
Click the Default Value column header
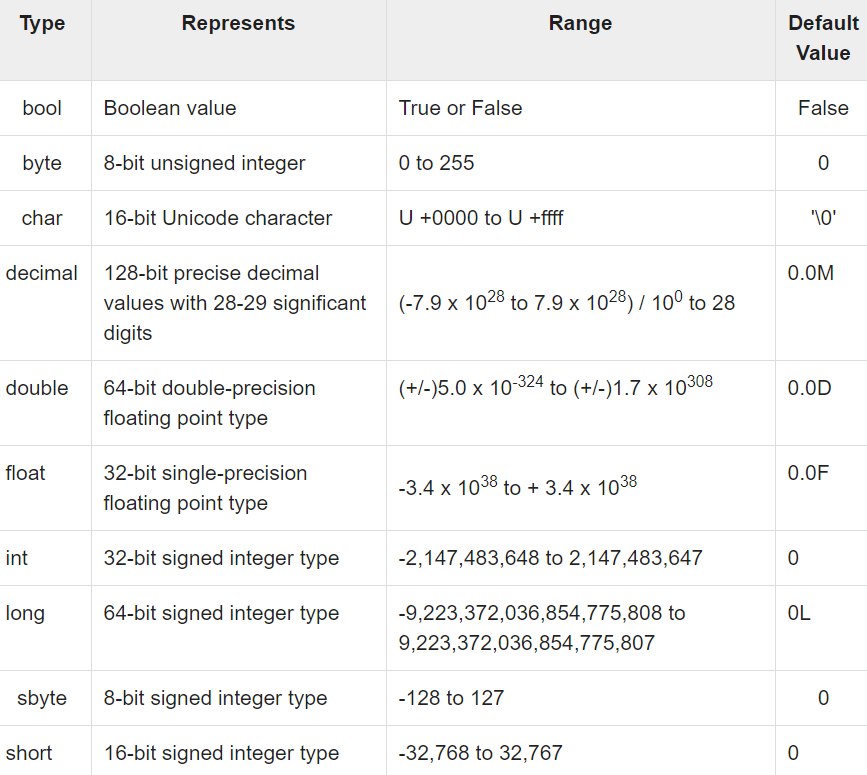pyautogui.click(x=823, y=38)
